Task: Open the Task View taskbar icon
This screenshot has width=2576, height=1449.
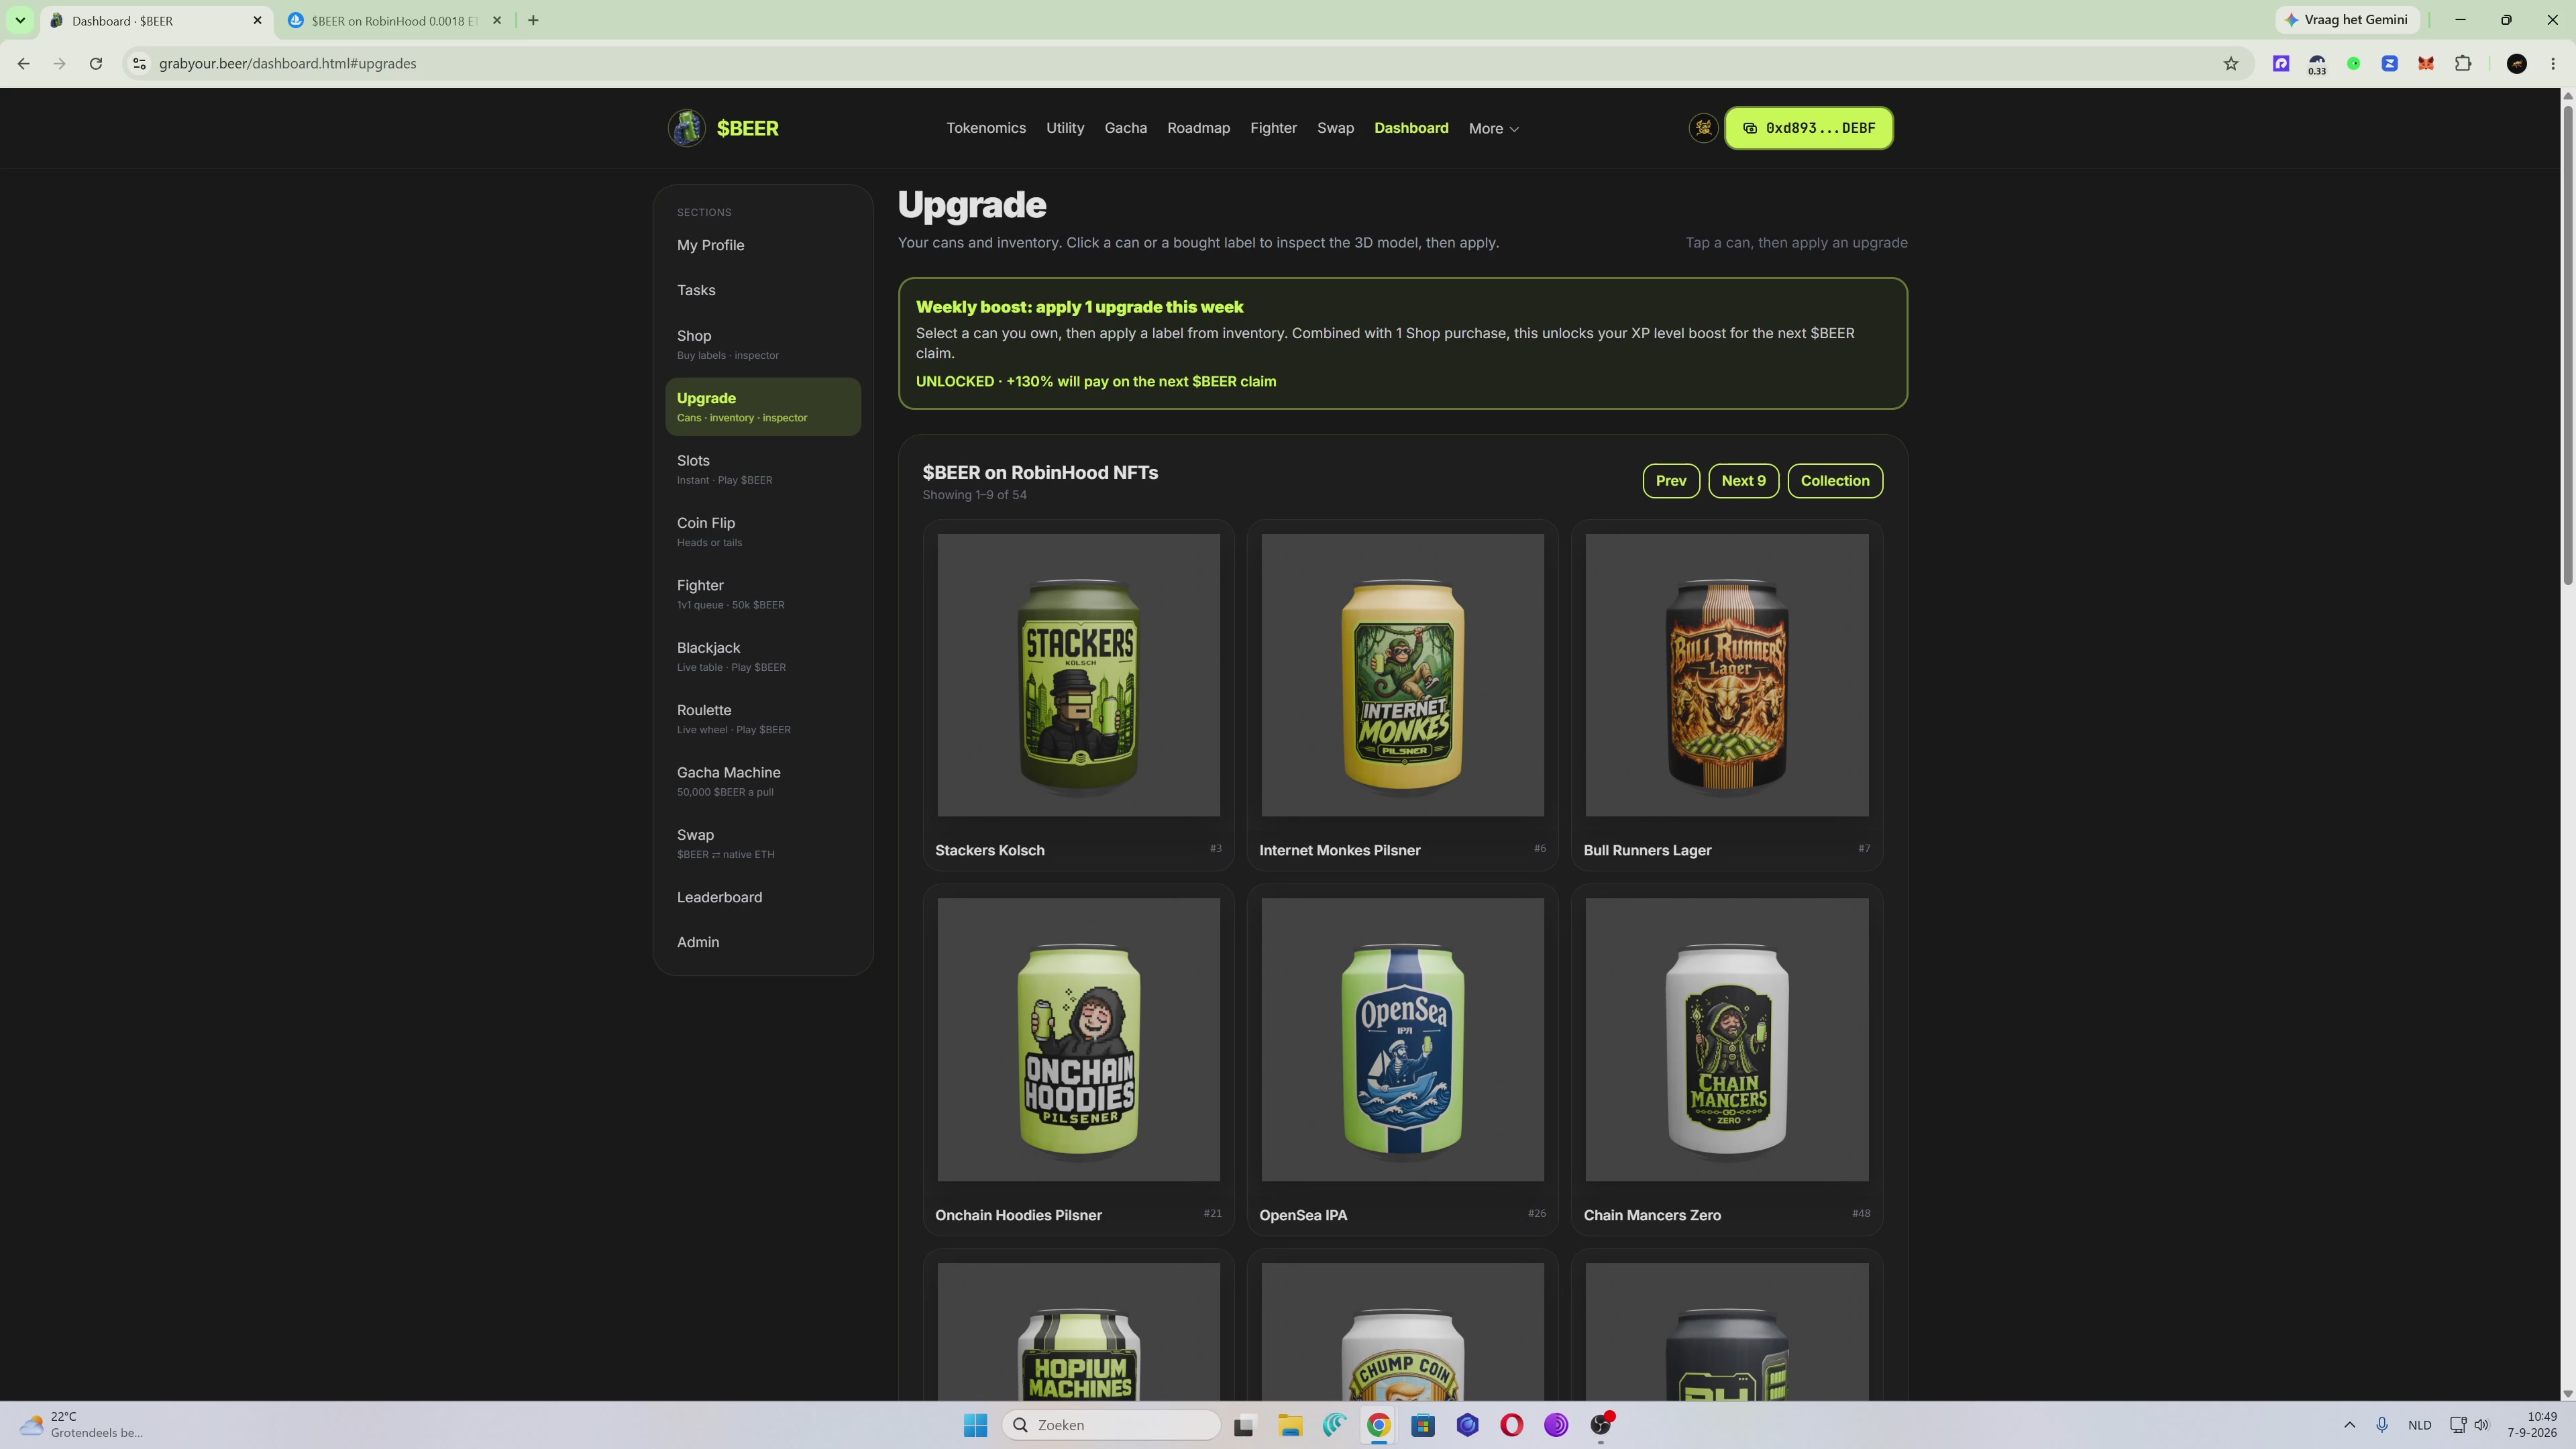Action: click(x=1243, y=1425)
